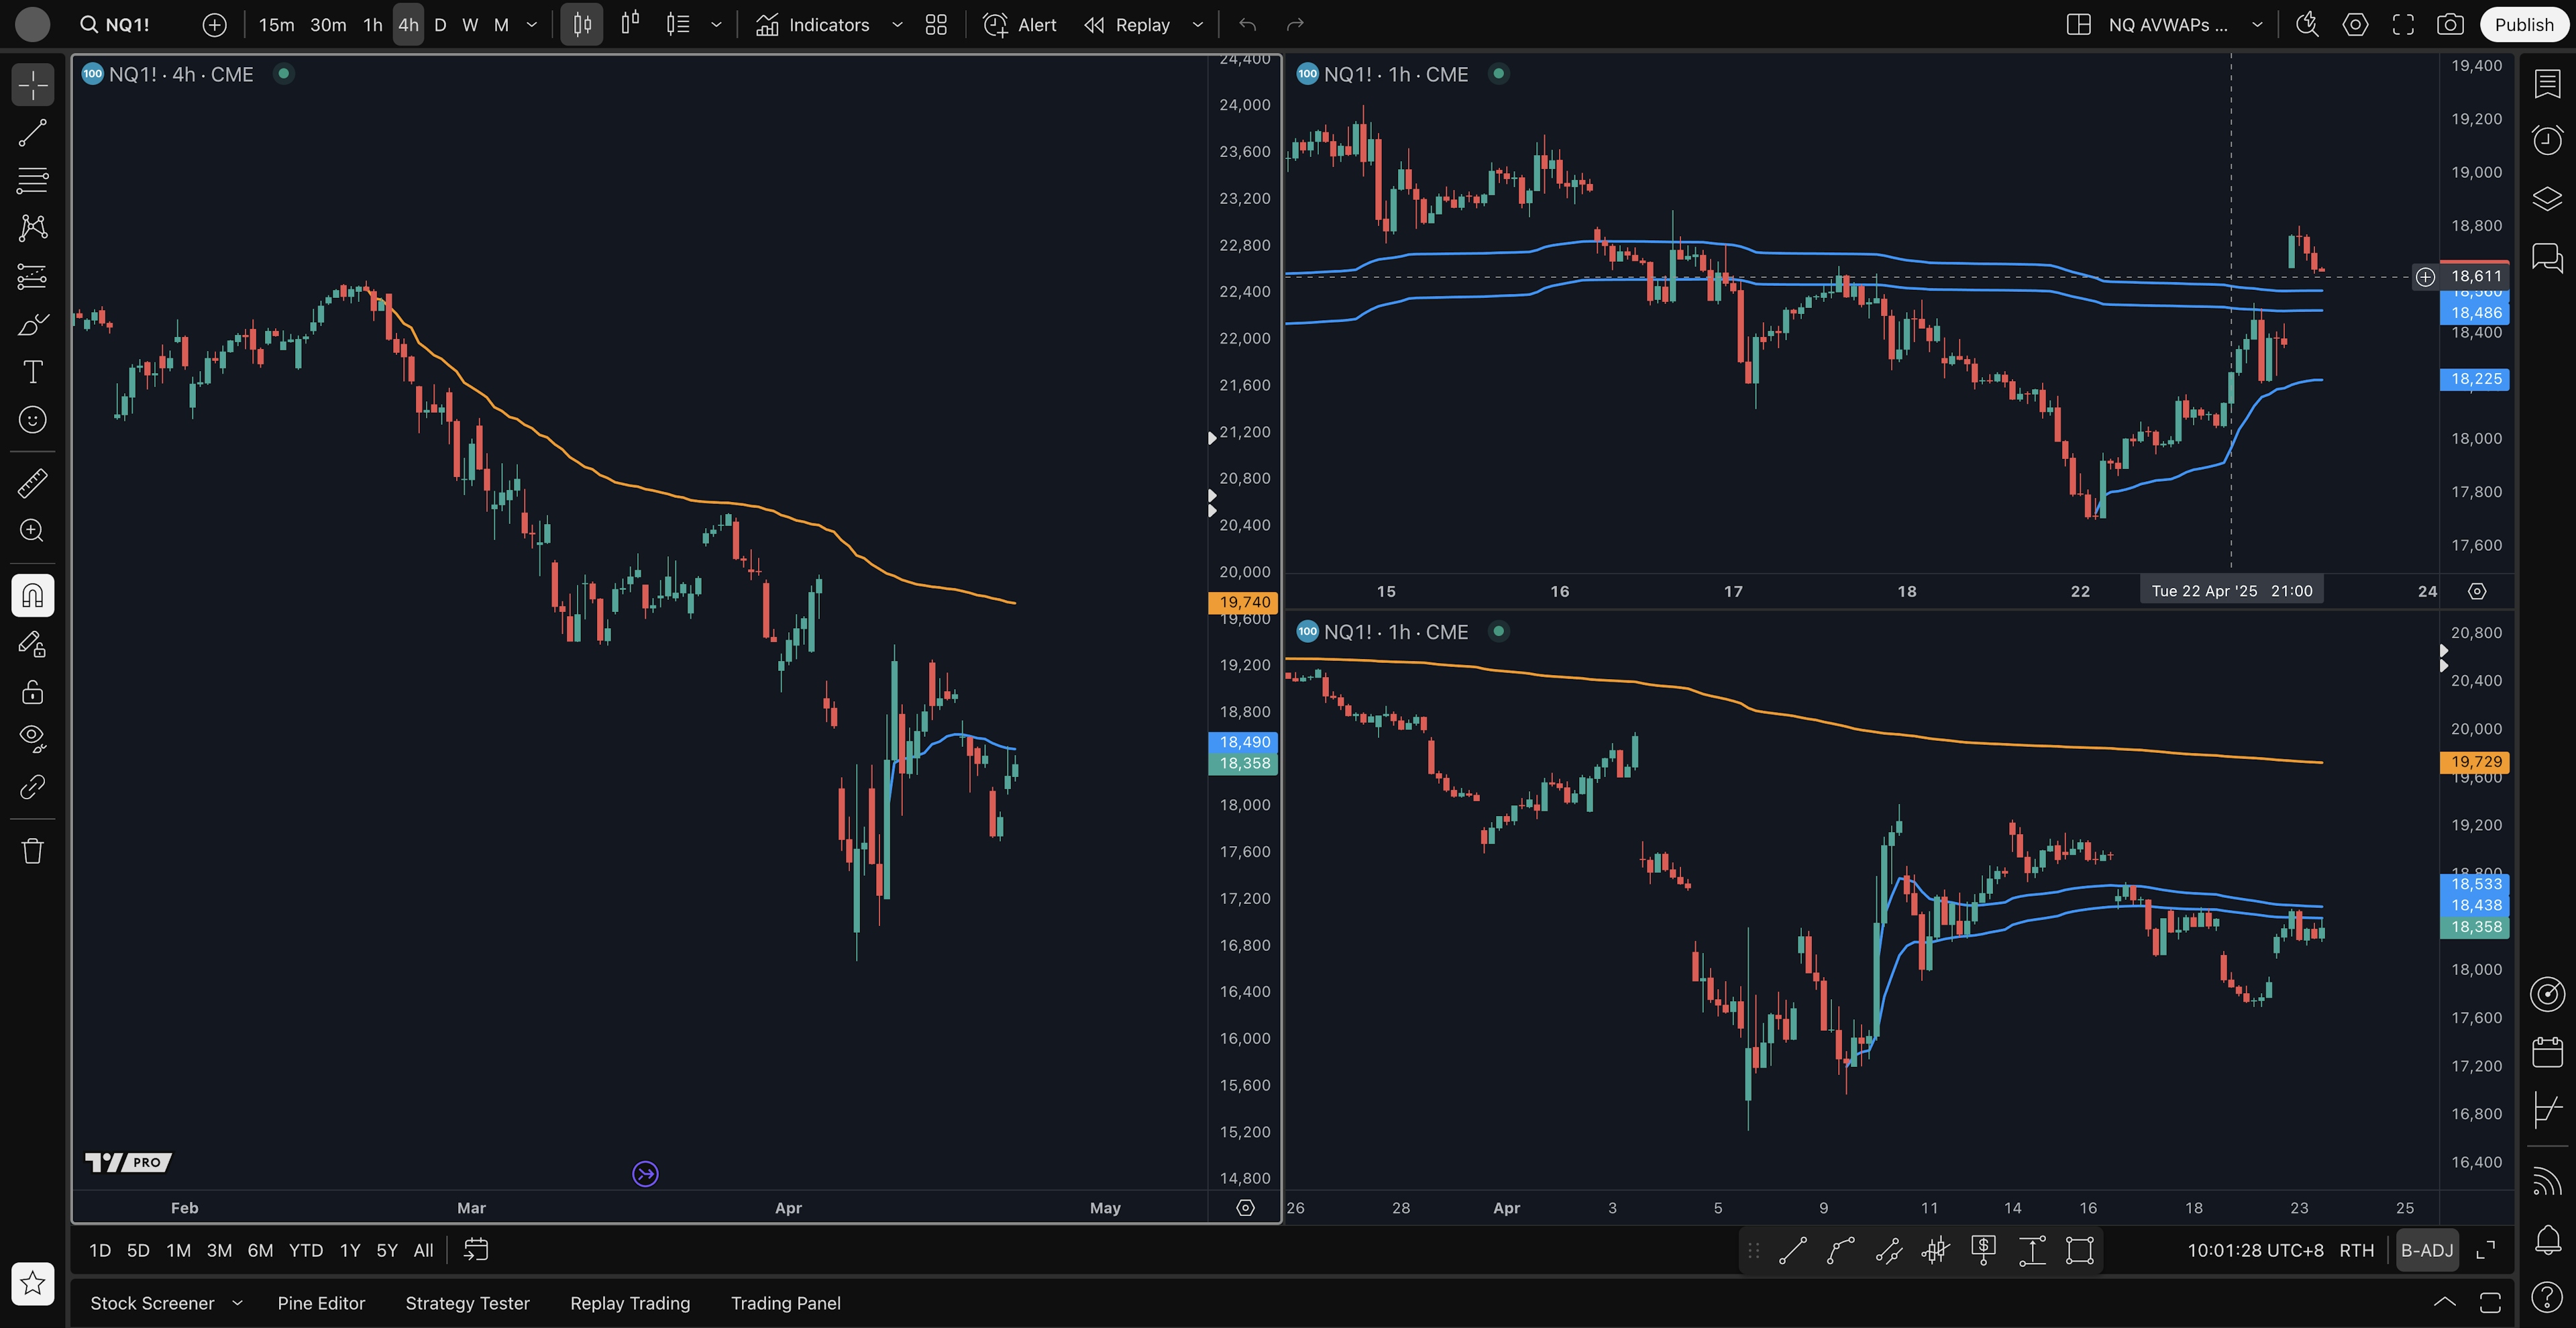Toggle the Magnet mode in left toolbar
The height and width of the screenshot is (1328, 2576).
32,596
